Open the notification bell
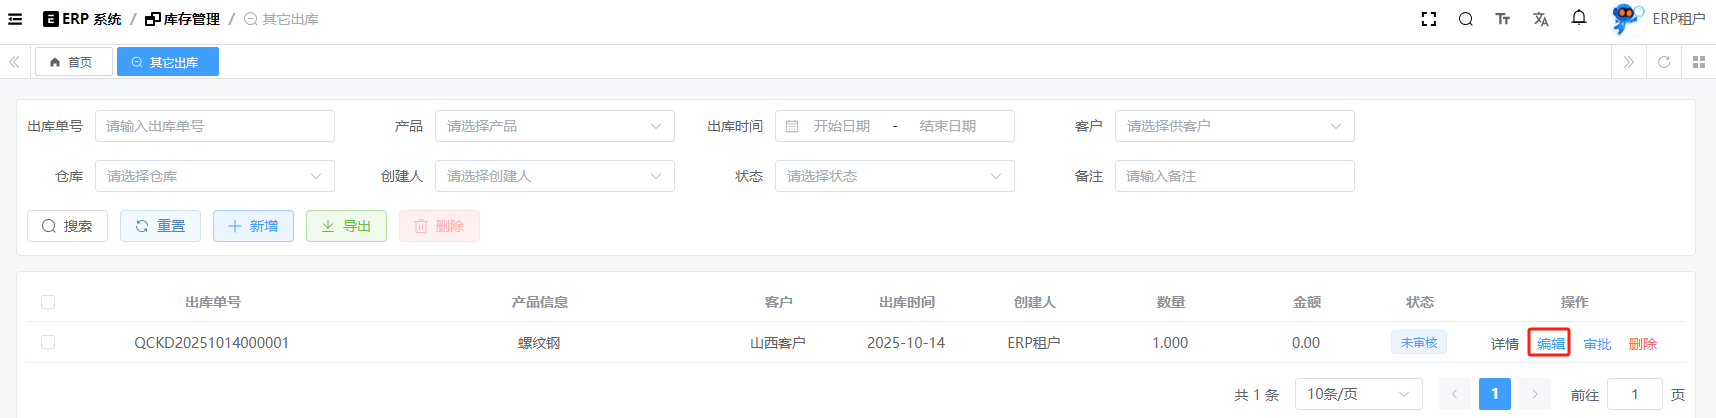Image resolution: width=1716 pixels, height=418 pixels. tap(1579, 18)
